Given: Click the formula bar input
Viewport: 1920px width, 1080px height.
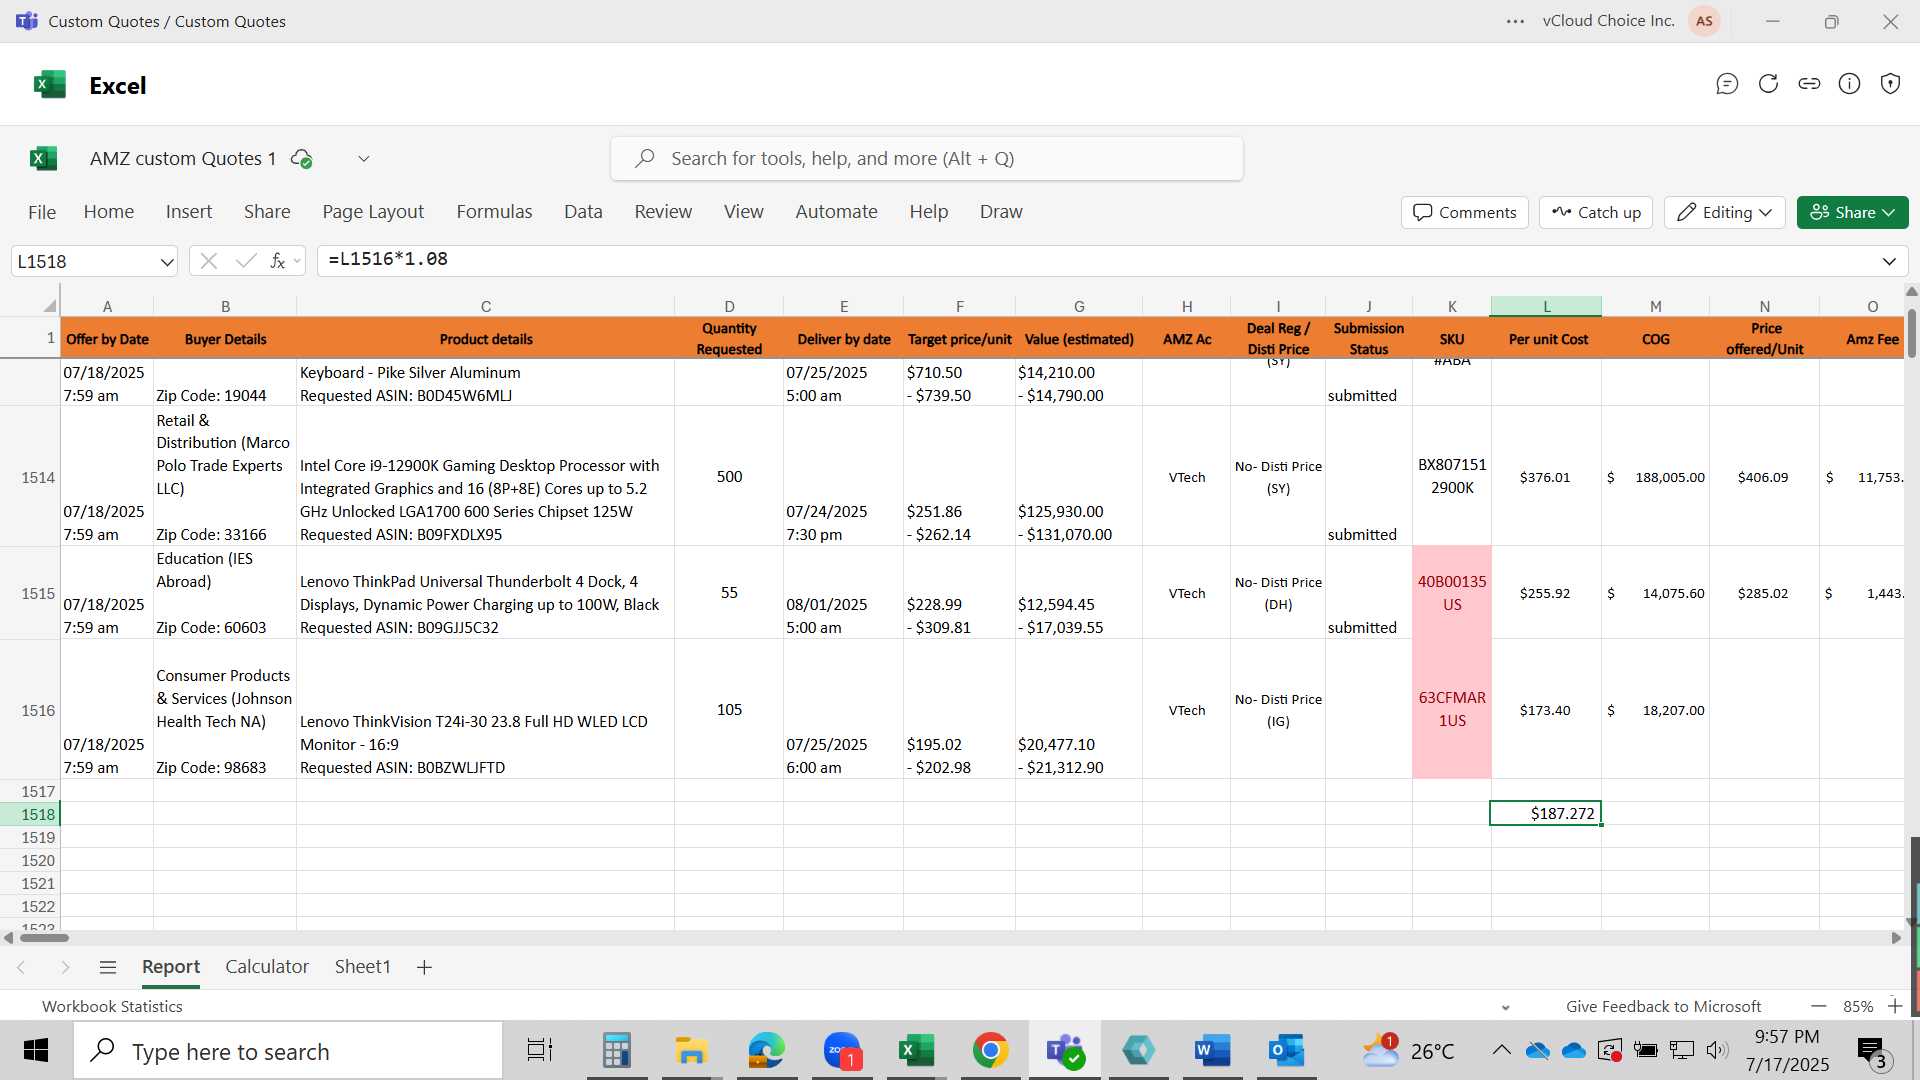Looking at the screenshot, I should [1097, 260].
